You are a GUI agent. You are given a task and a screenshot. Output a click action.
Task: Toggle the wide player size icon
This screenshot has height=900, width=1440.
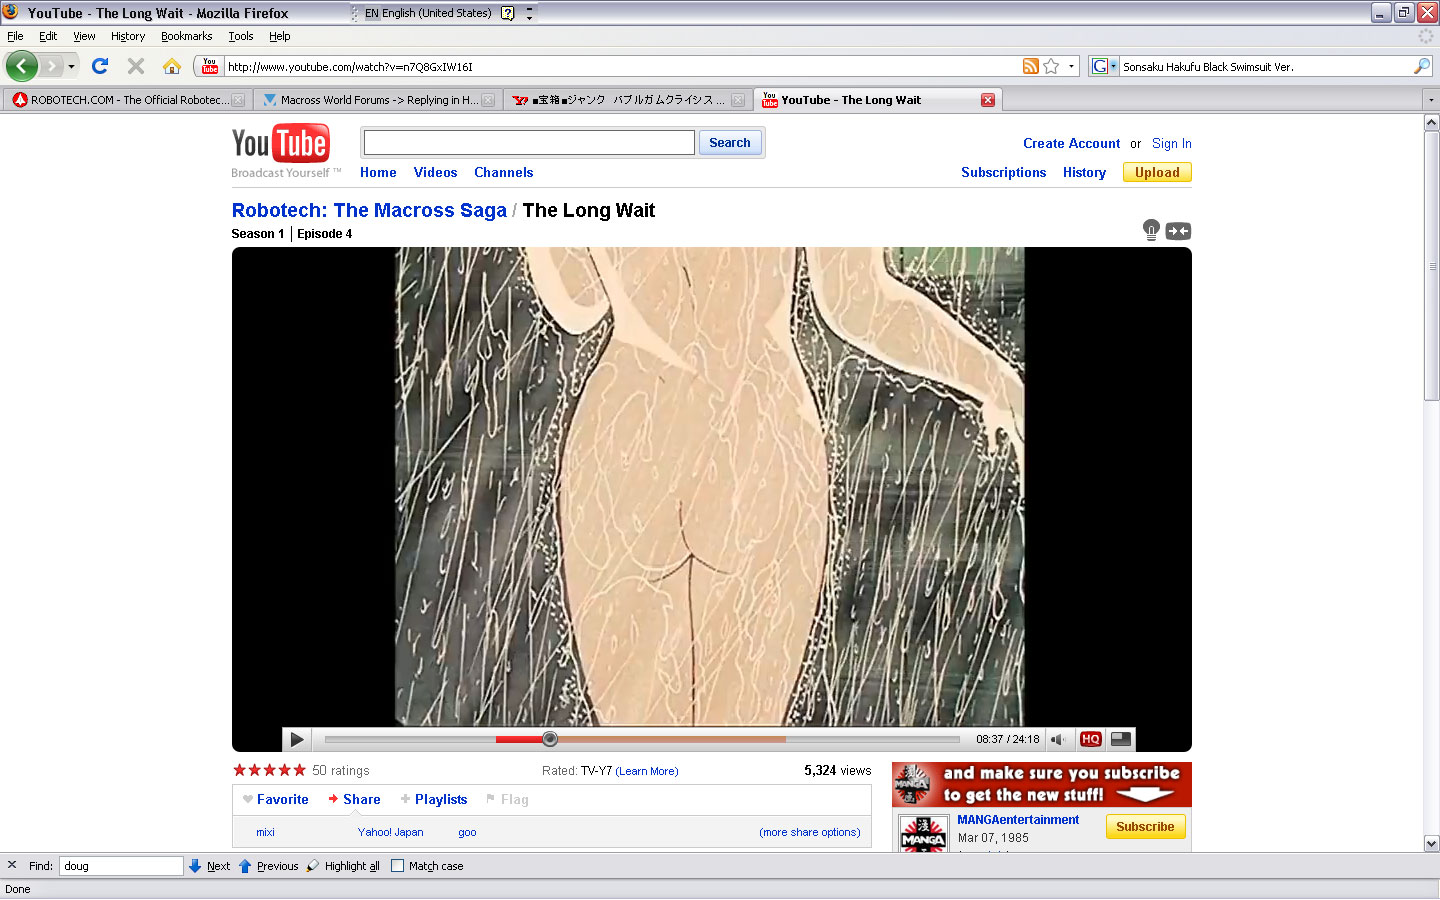[x=1178, y=231]
